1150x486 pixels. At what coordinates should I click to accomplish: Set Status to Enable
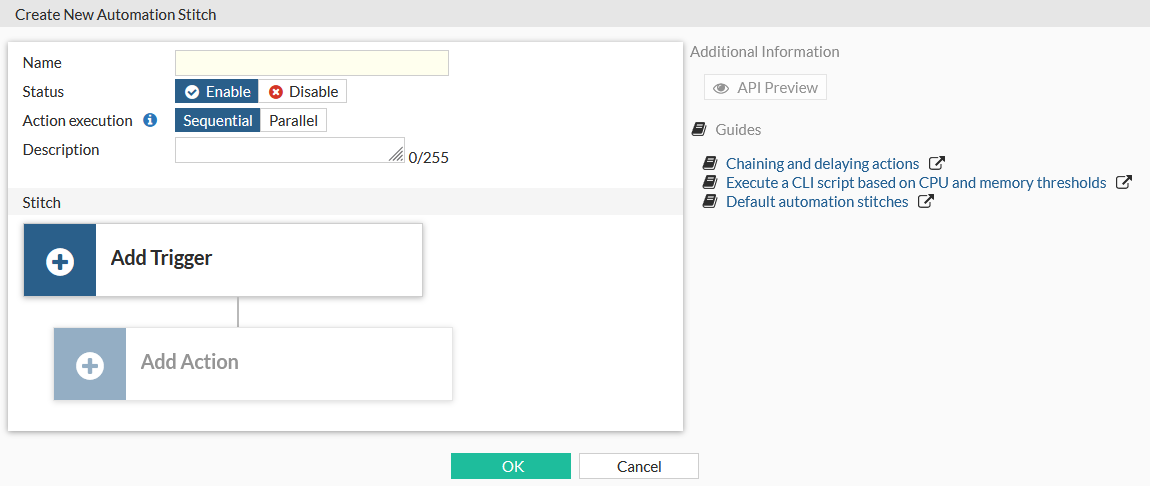217,92
